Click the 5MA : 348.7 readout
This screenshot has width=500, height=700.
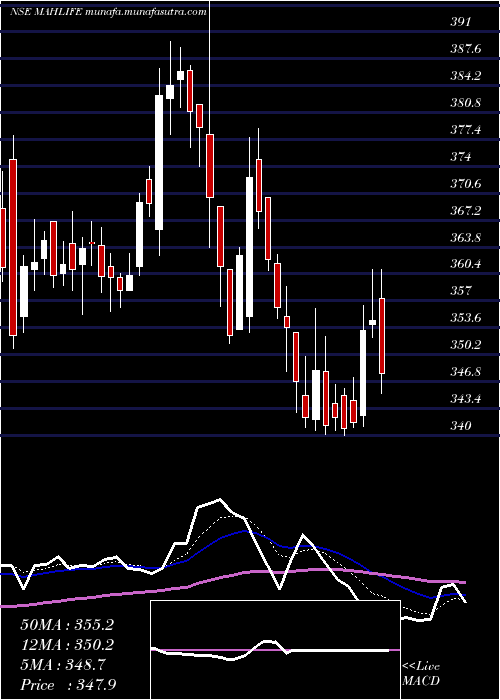pyautogui.click(x=63, y=665)
